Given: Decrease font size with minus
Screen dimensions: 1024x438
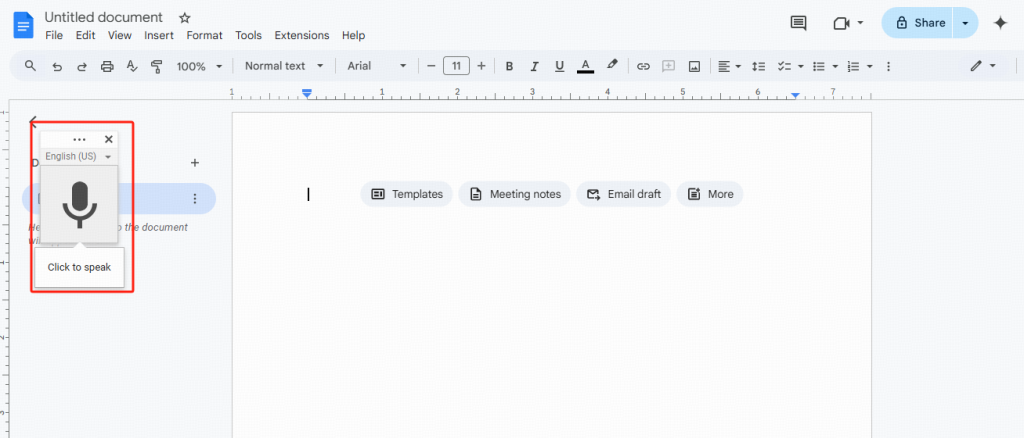Looking at the screenshot, I should pos(431,66).
